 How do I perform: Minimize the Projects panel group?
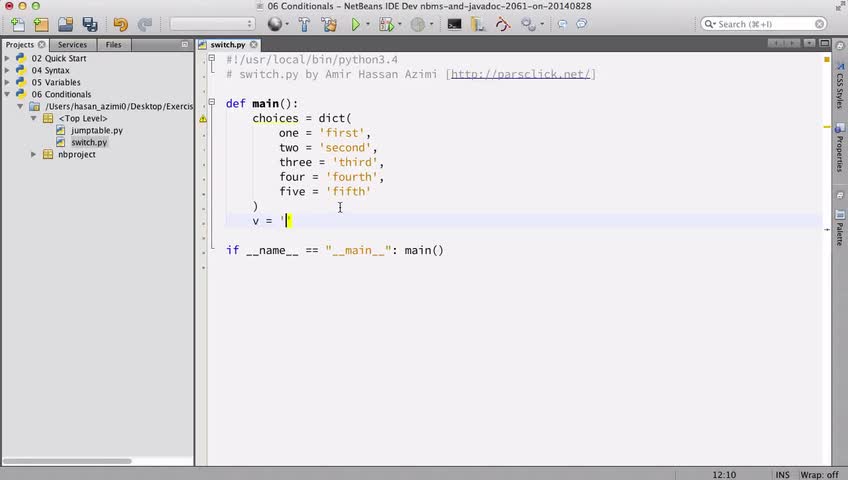[x=185, y=44]
